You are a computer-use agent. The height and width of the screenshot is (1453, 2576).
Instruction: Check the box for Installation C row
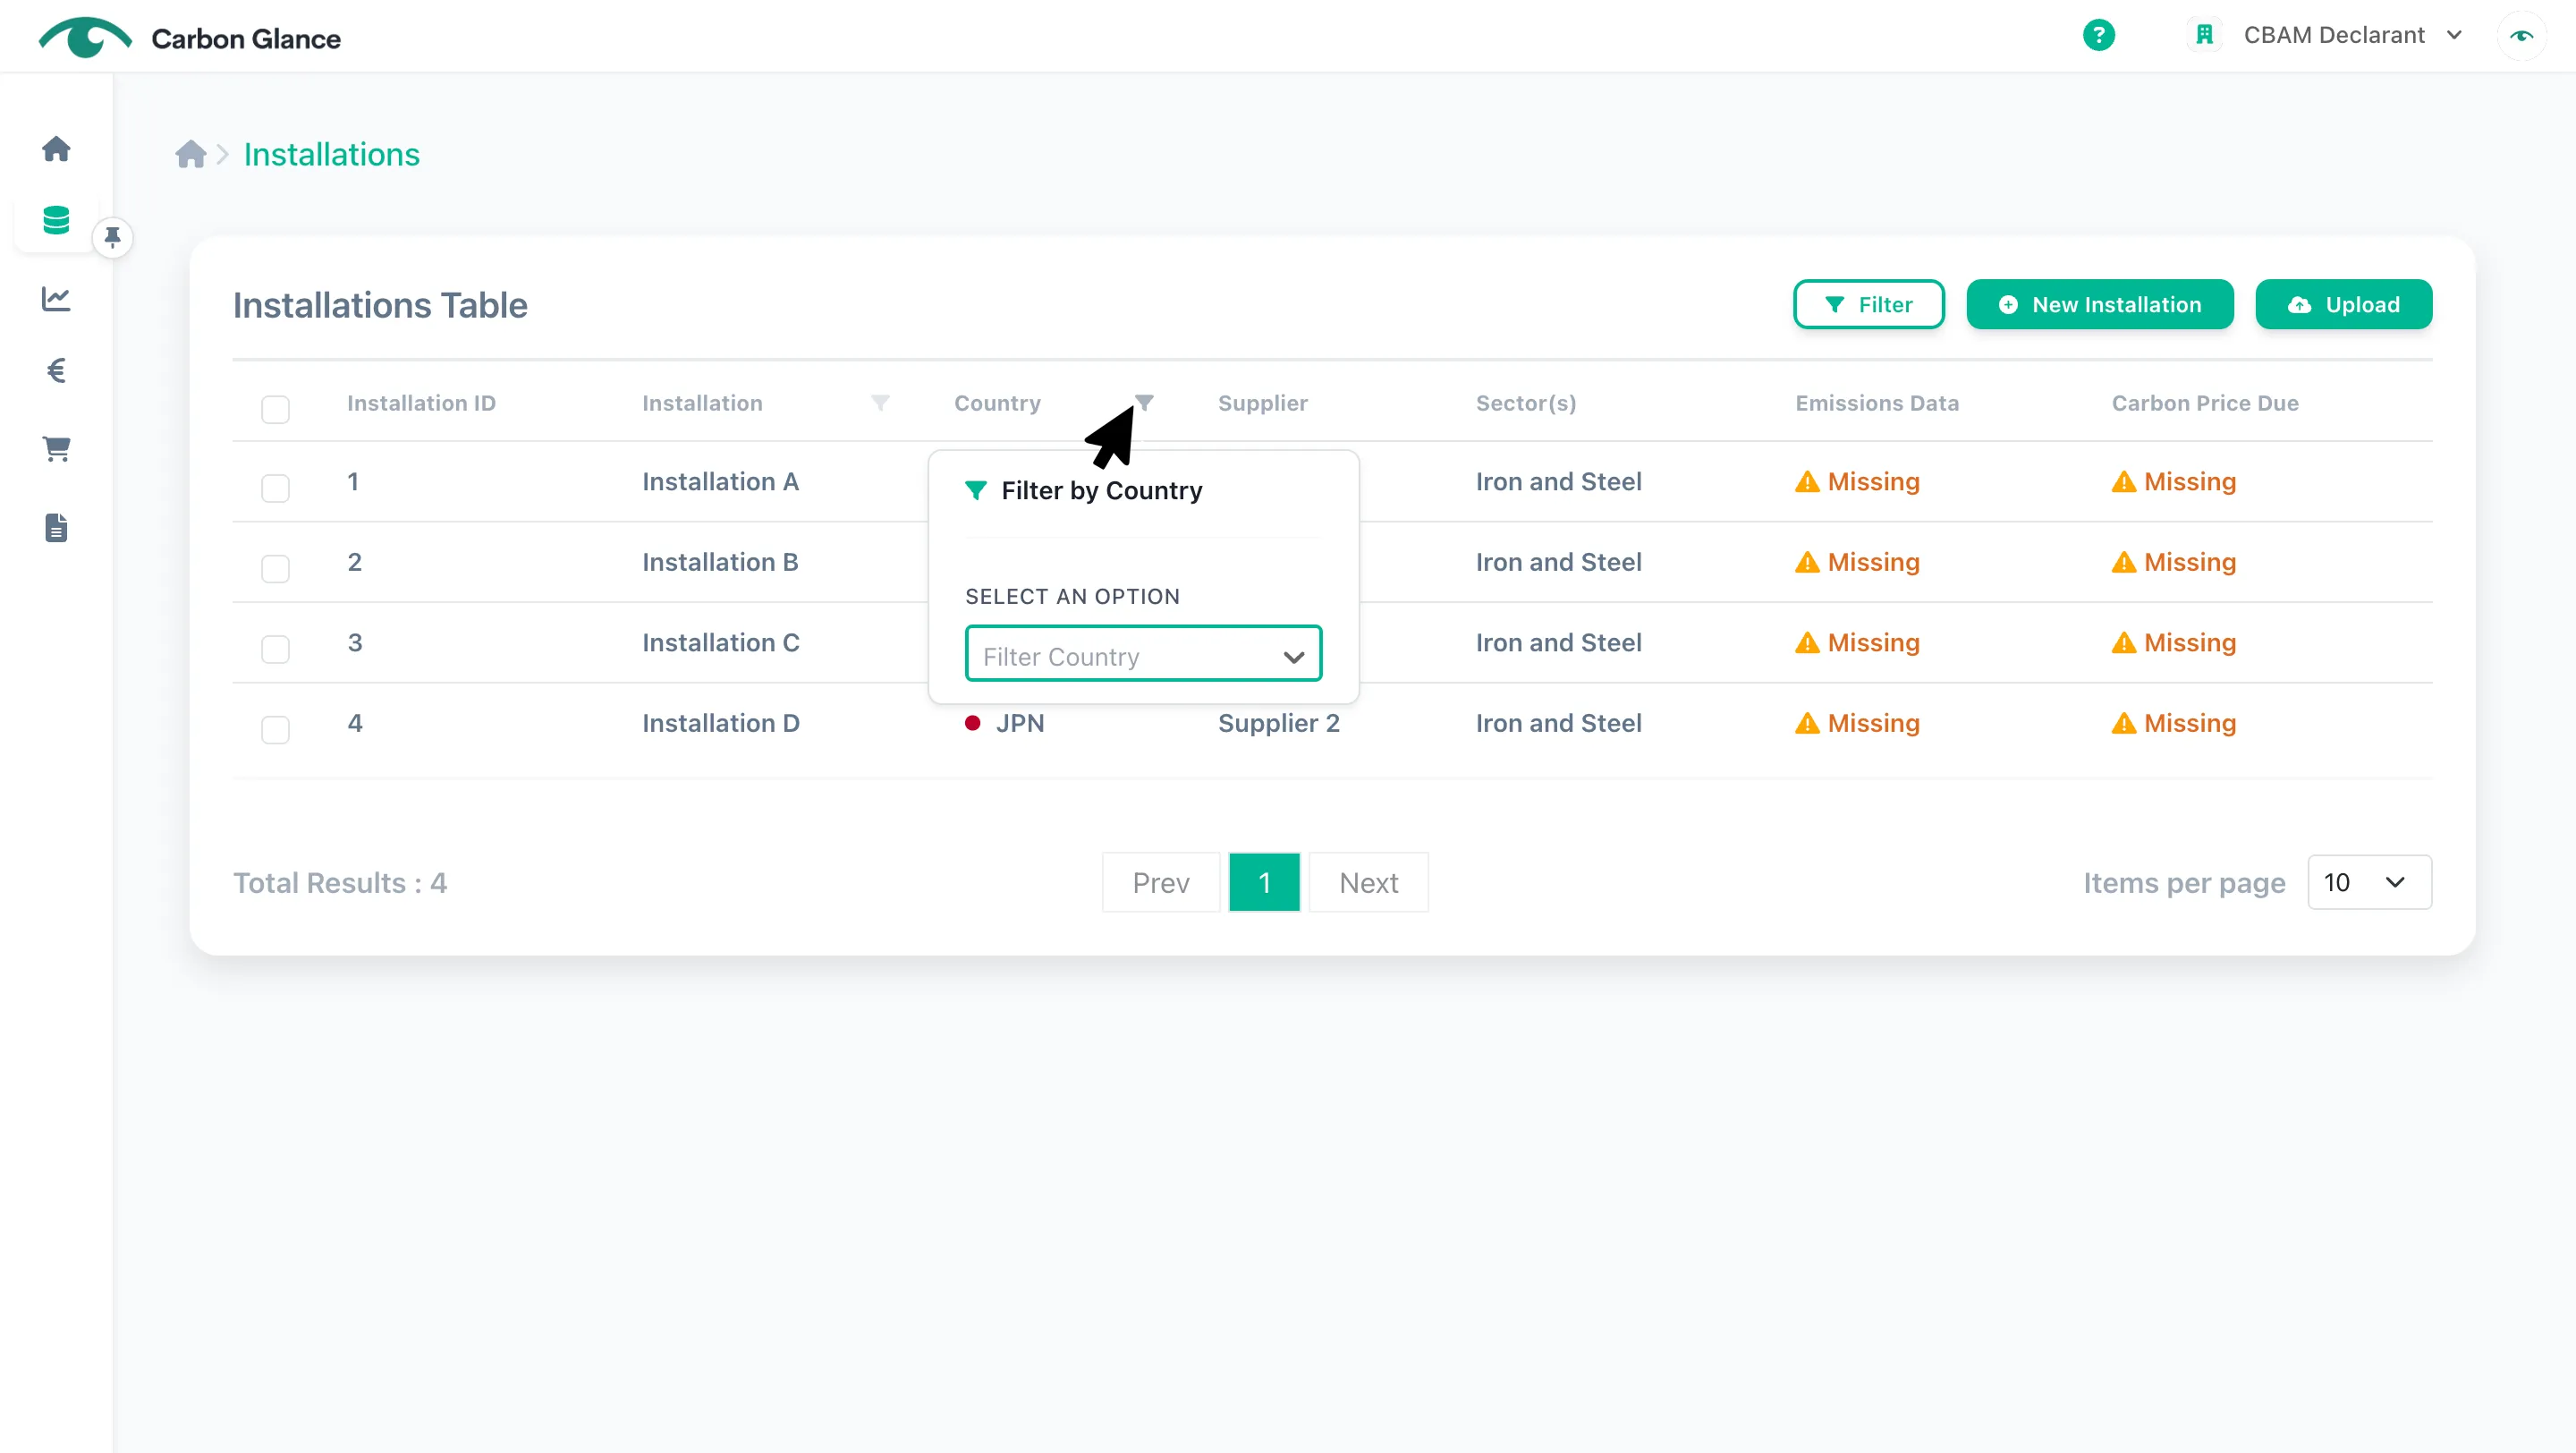pos(275,649)
